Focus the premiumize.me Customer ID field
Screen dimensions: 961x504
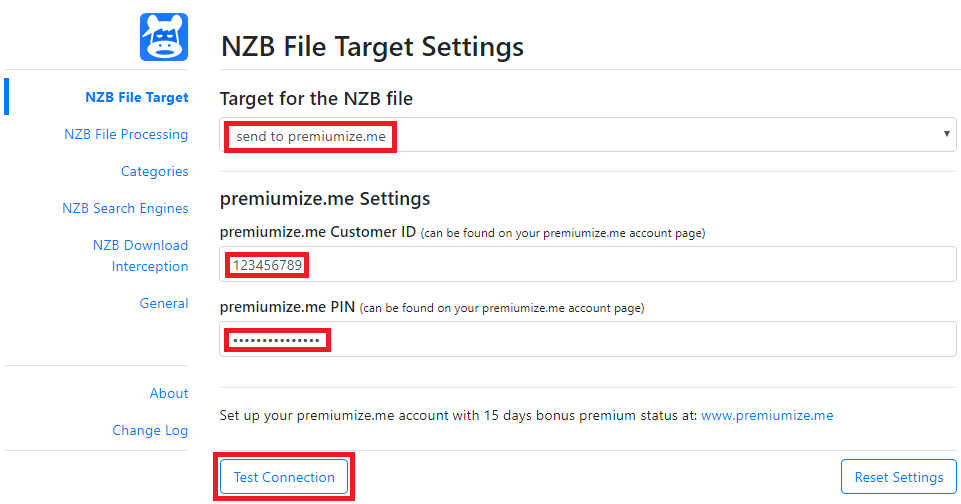point(588,264)
